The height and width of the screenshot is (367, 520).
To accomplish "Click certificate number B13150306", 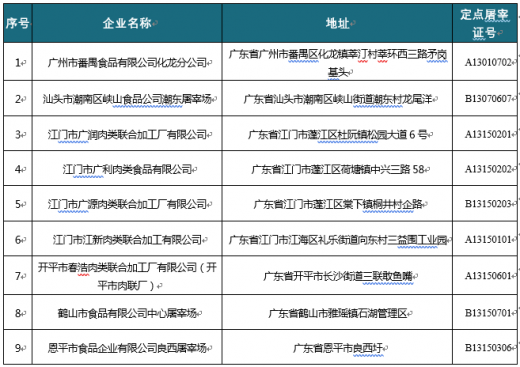I will tap(488, 348).
